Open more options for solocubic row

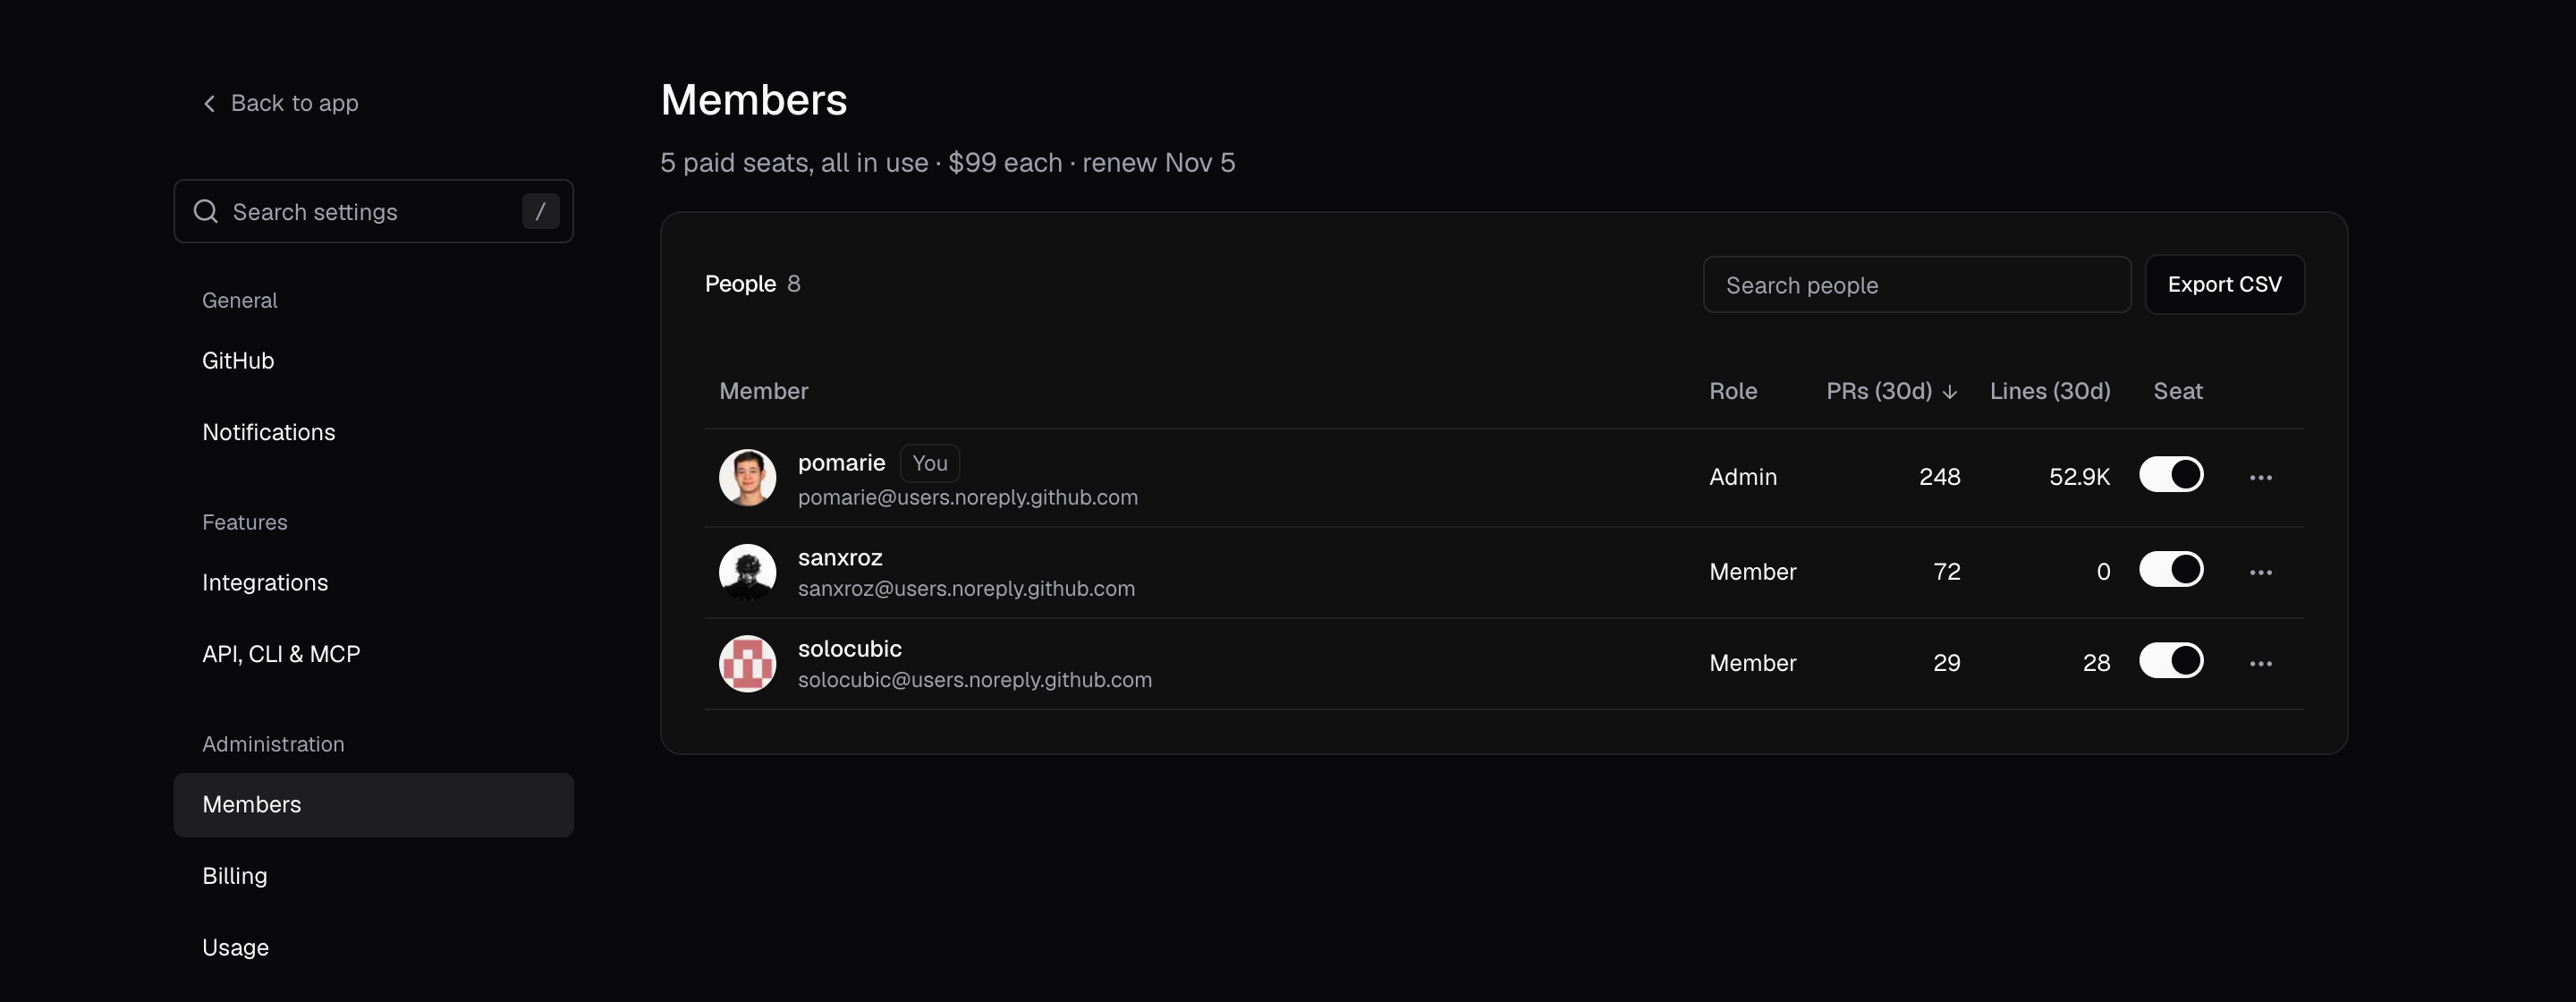[x=2260, y=664]
